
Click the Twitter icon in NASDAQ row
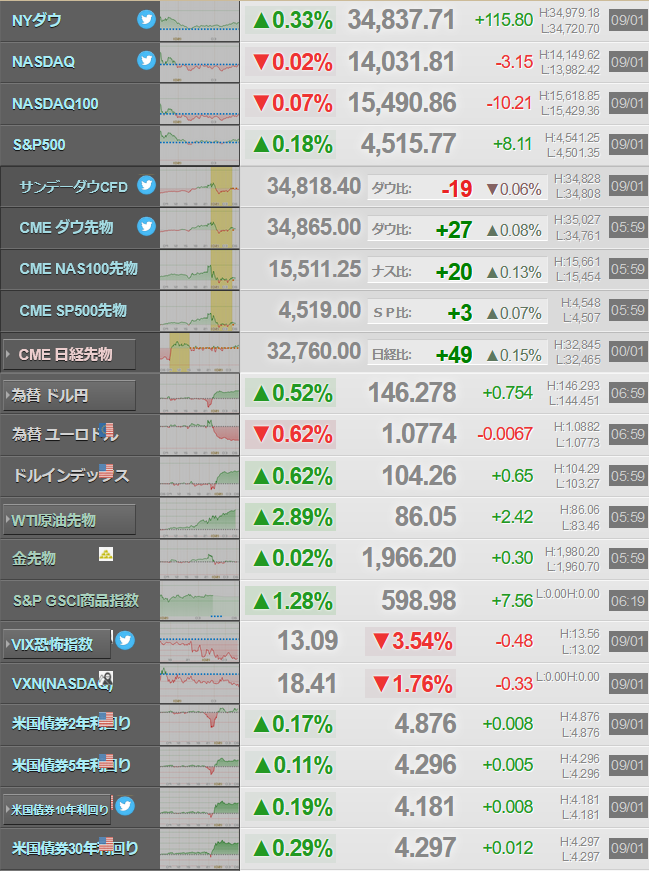coord(146,60)
